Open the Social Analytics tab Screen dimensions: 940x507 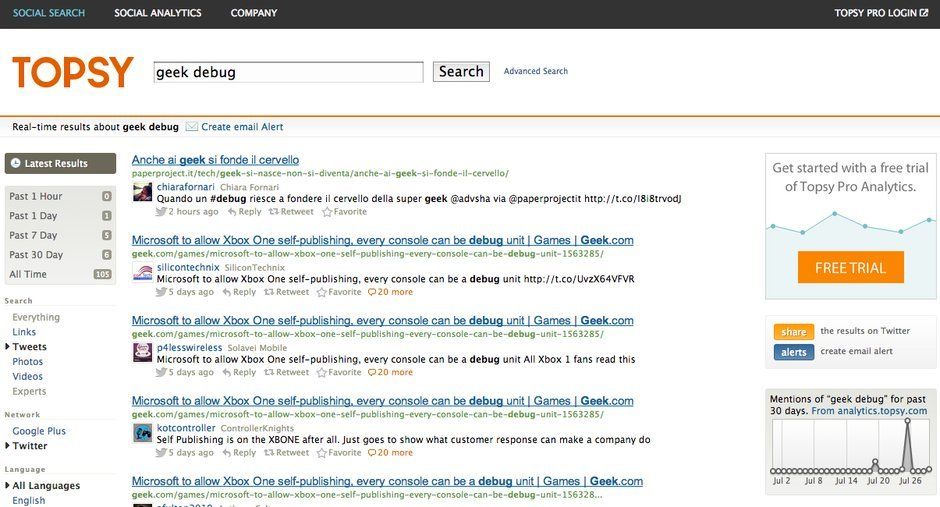pos(158,13)
